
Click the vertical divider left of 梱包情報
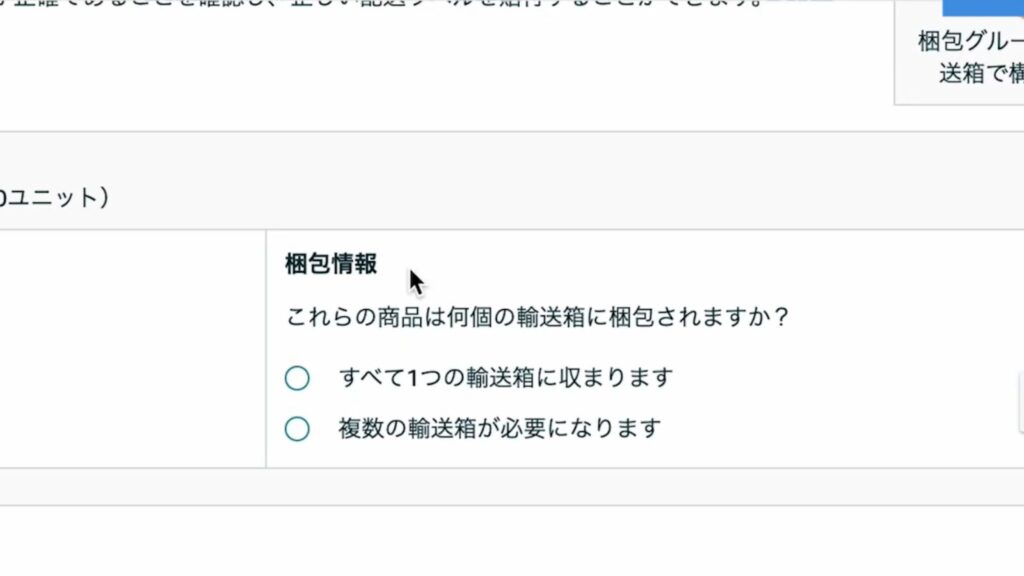[266, 348]
